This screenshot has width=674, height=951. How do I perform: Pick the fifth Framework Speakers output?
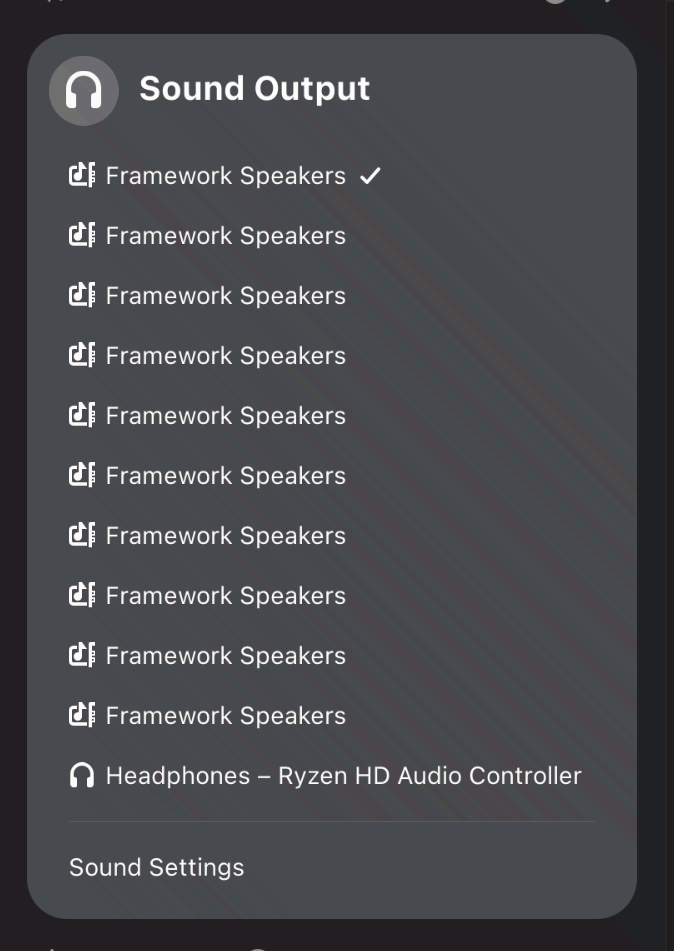[x=225, y=416]
